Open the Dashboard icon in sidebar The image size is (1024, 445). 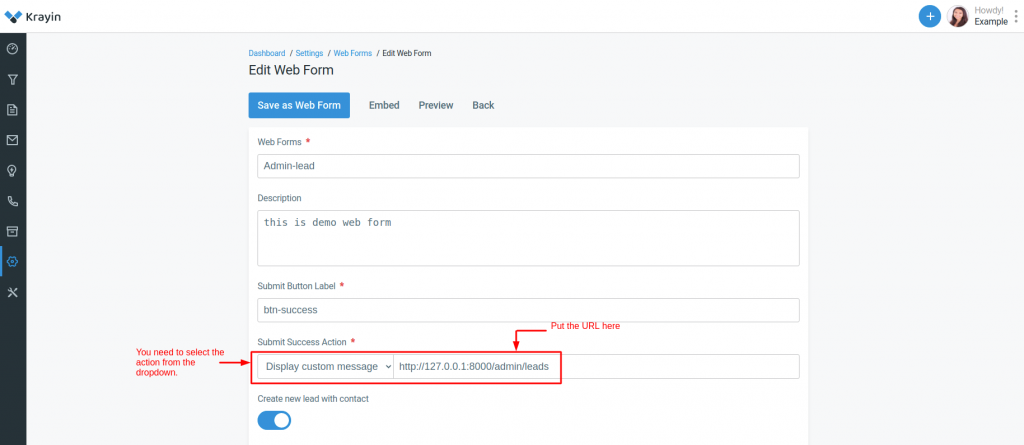coord(12,49)
